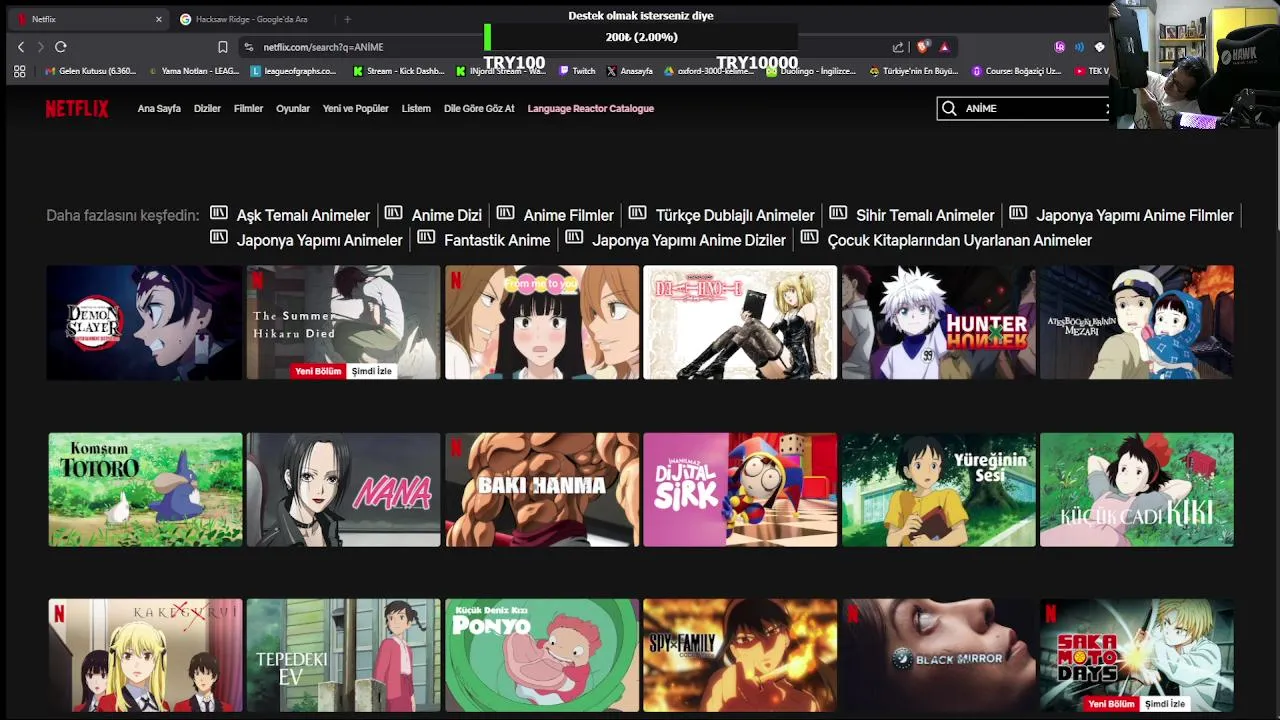
Task: Open the oxford-3000 Drive bookmark
Action: tap(708, 71)
